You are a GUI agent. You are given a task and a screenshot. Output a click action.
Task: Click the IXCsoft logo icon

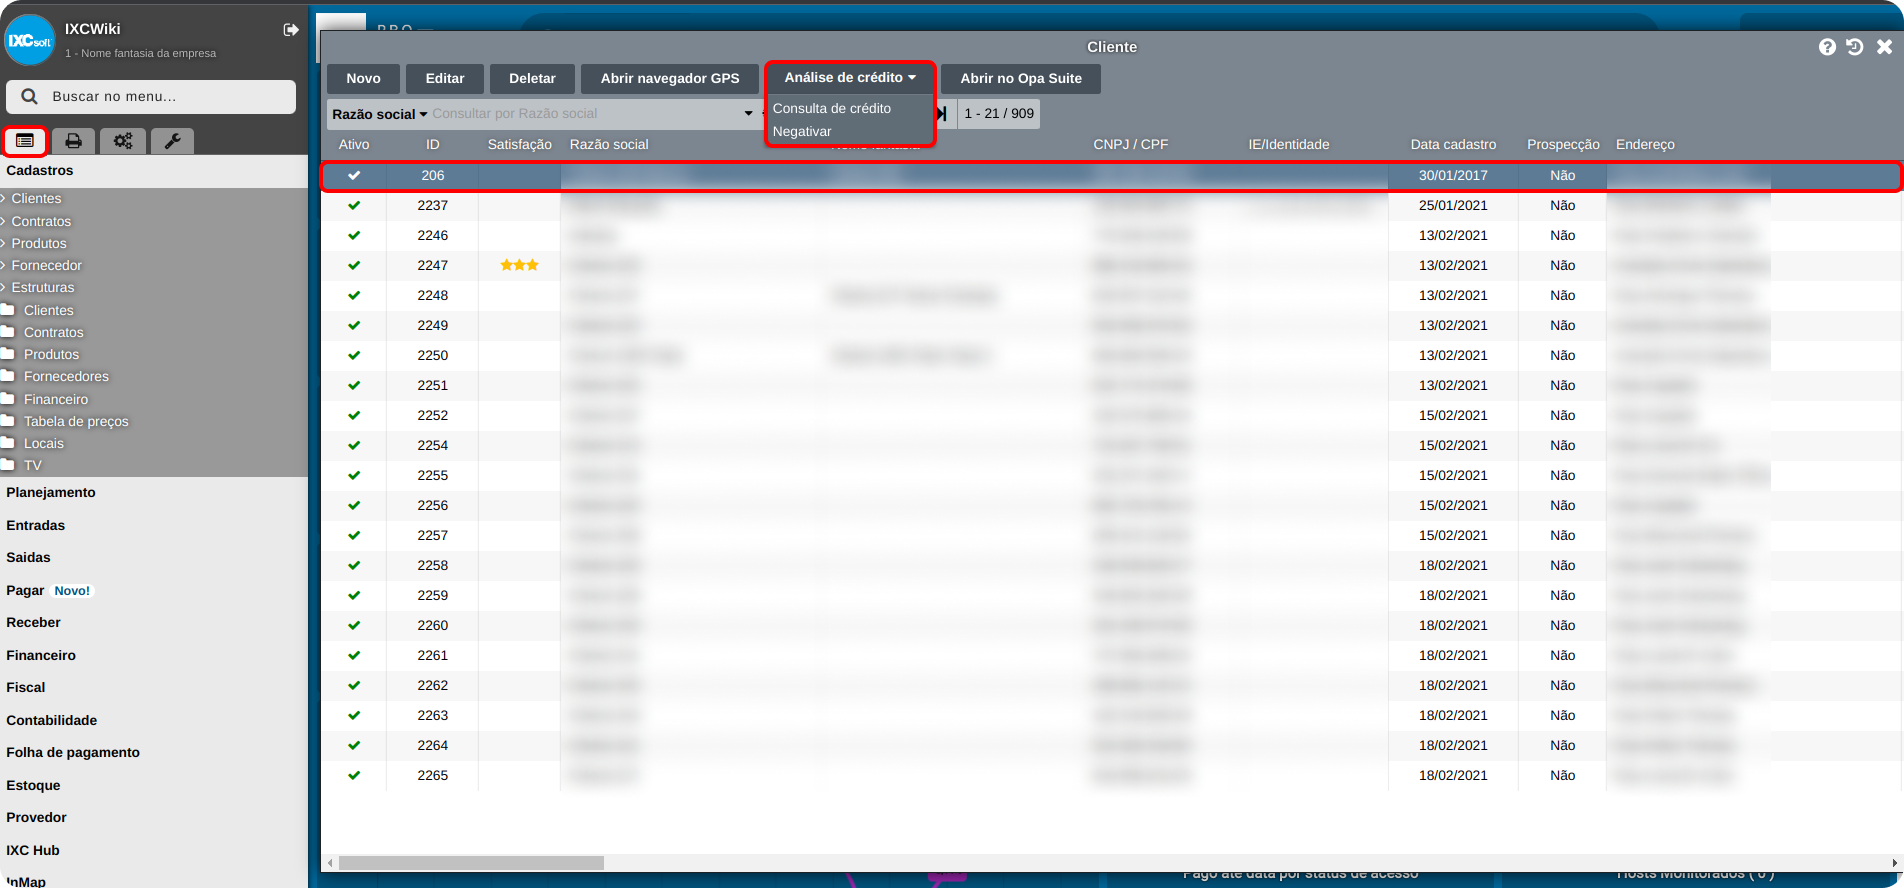(29, 40)
